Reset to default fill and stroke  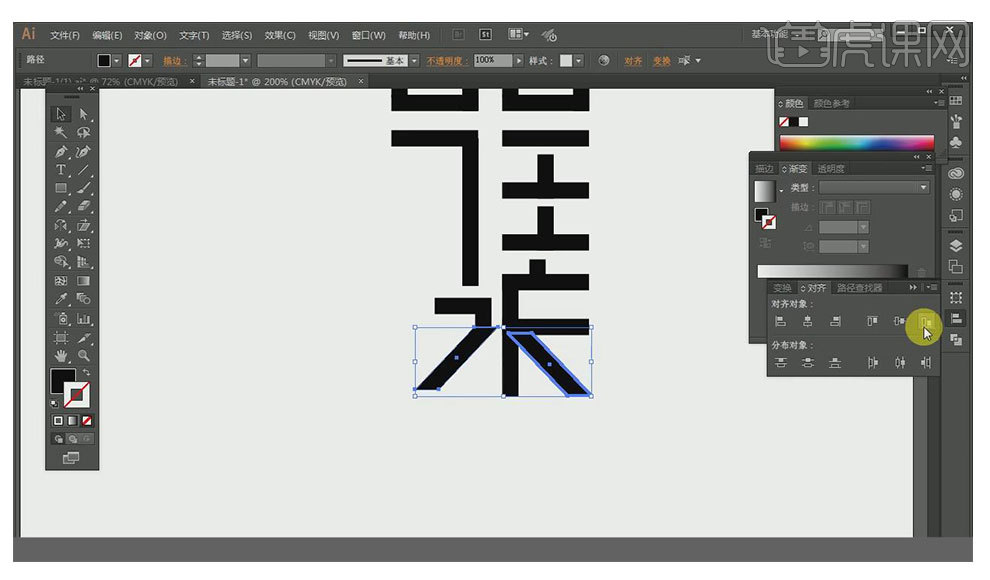coord(55,403)
